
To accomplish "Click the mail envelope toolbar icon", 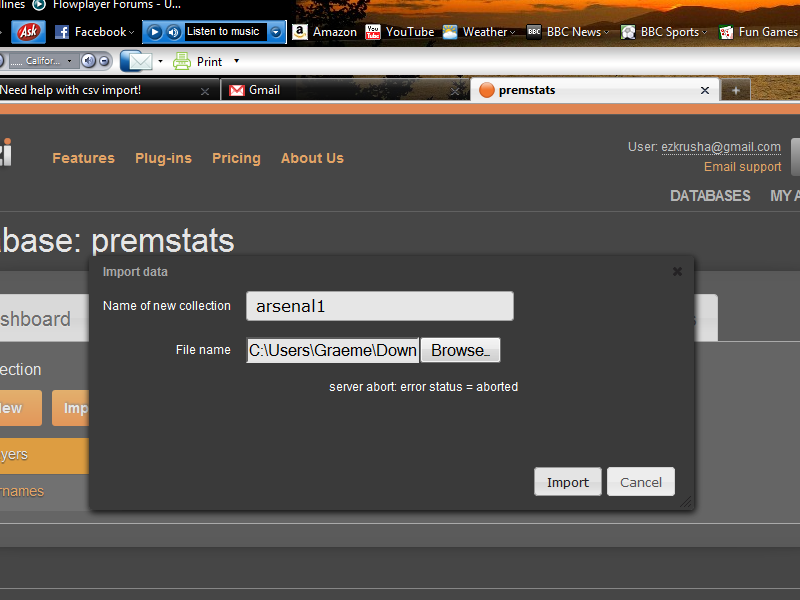I will tap(136, 61).
